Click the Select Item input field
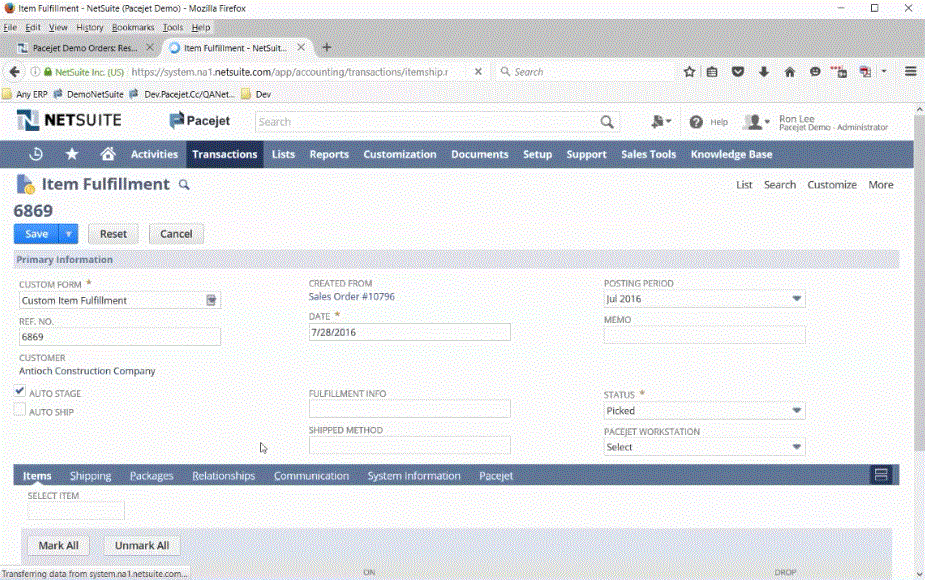Screen dimensions: 925x580 pyautogui.click(x=76, y=510)
